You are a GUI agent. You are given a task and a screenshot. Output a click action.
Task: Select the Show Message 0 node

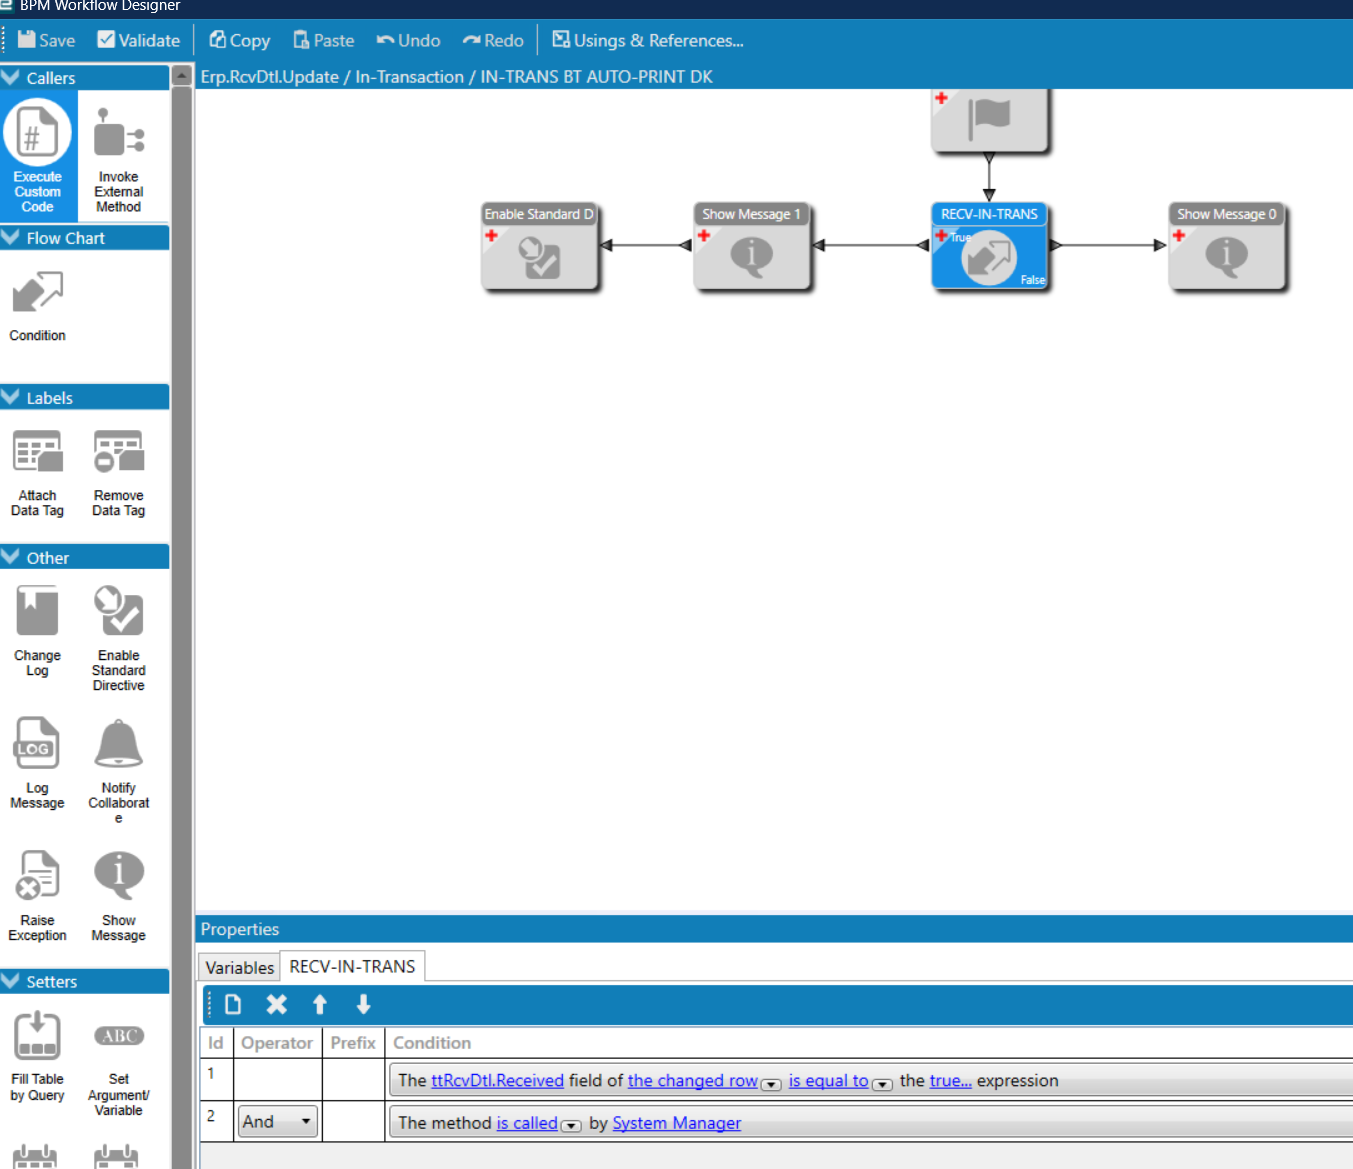point(1227,247)
